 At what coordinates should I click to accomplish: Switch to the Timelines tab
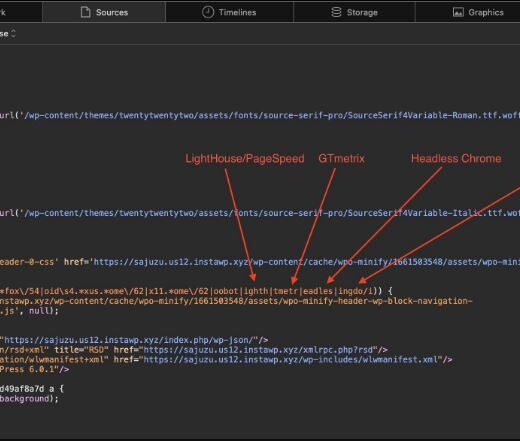click(x=229, y=12)
